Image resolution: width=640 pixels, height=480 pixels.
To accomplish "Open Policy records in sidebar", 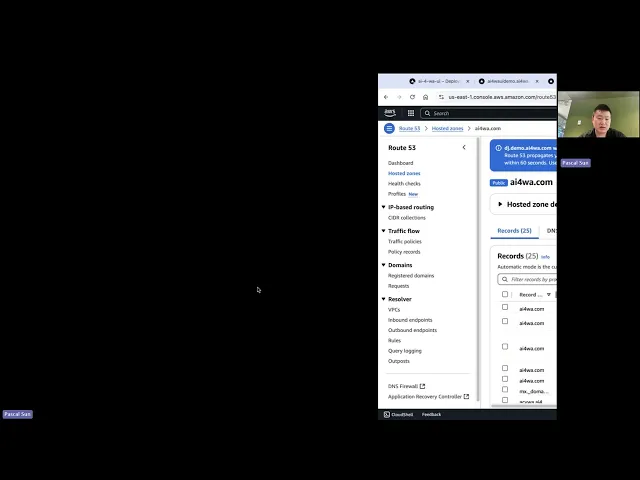I will click(x=404, y=252).
